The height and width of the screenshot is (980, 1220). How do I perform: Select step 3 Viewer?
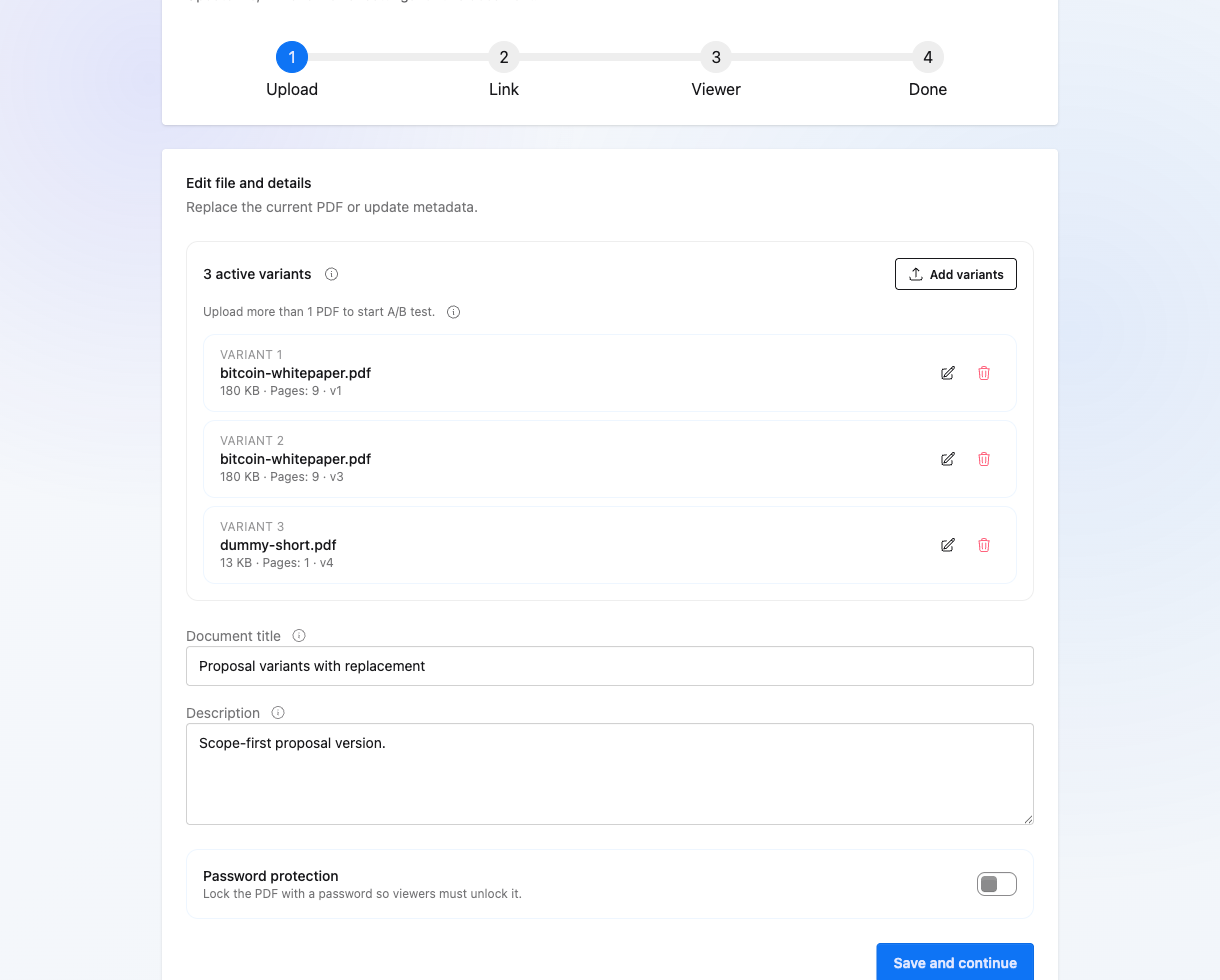(x=716, y=57)
